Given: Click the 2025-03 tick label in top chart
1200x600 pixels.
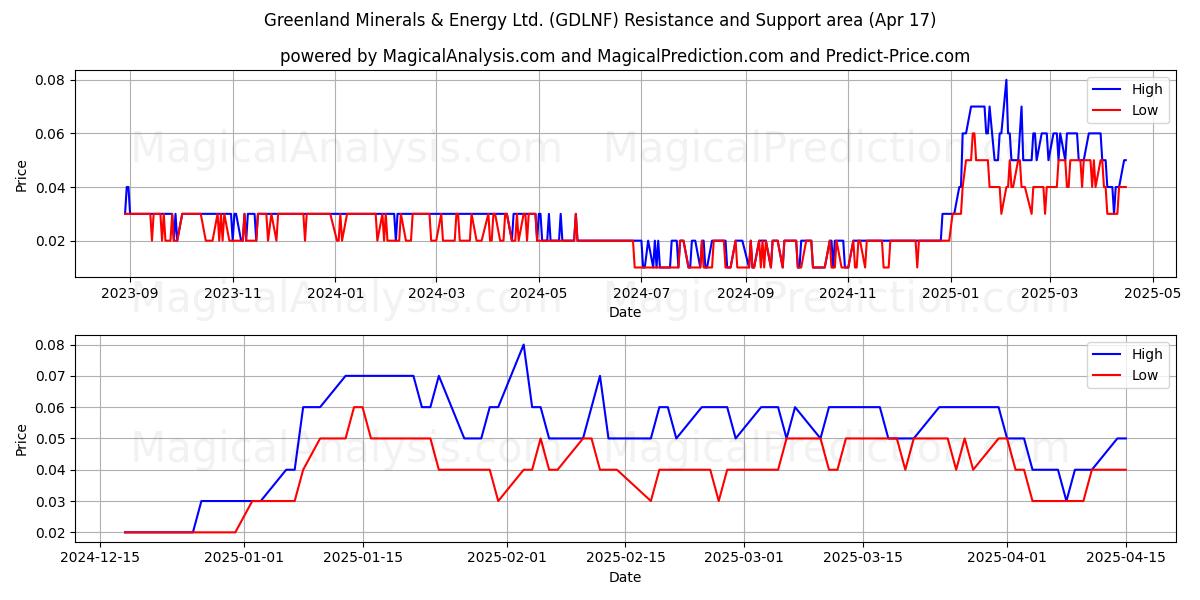Looking at the screenshot, I should [1049, 294].
